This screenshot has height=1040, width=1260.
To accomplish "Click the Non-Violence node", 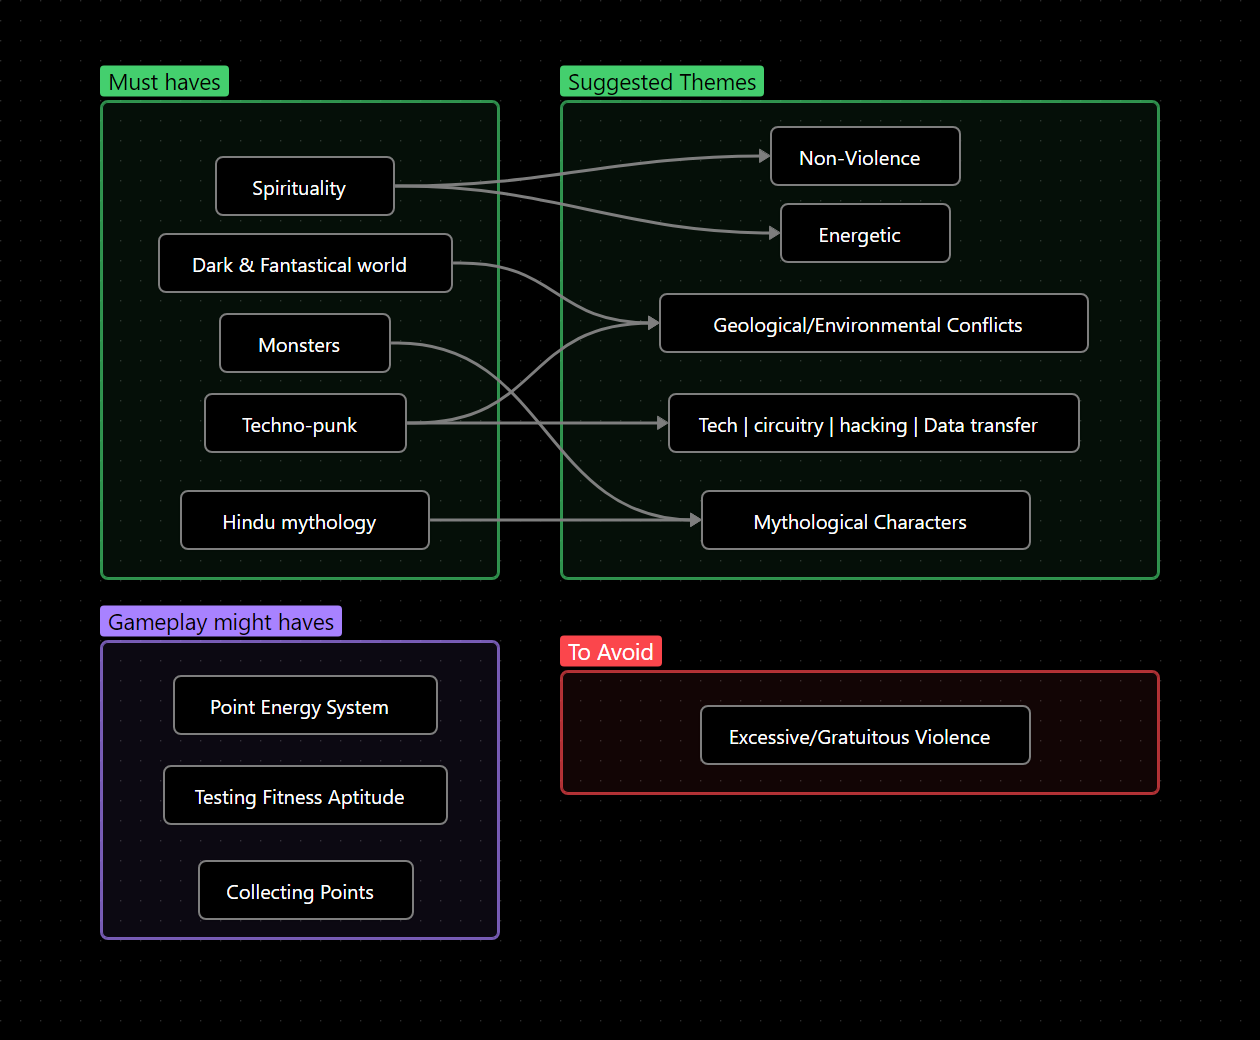I will pyautogui.click(x=865, y=156).
